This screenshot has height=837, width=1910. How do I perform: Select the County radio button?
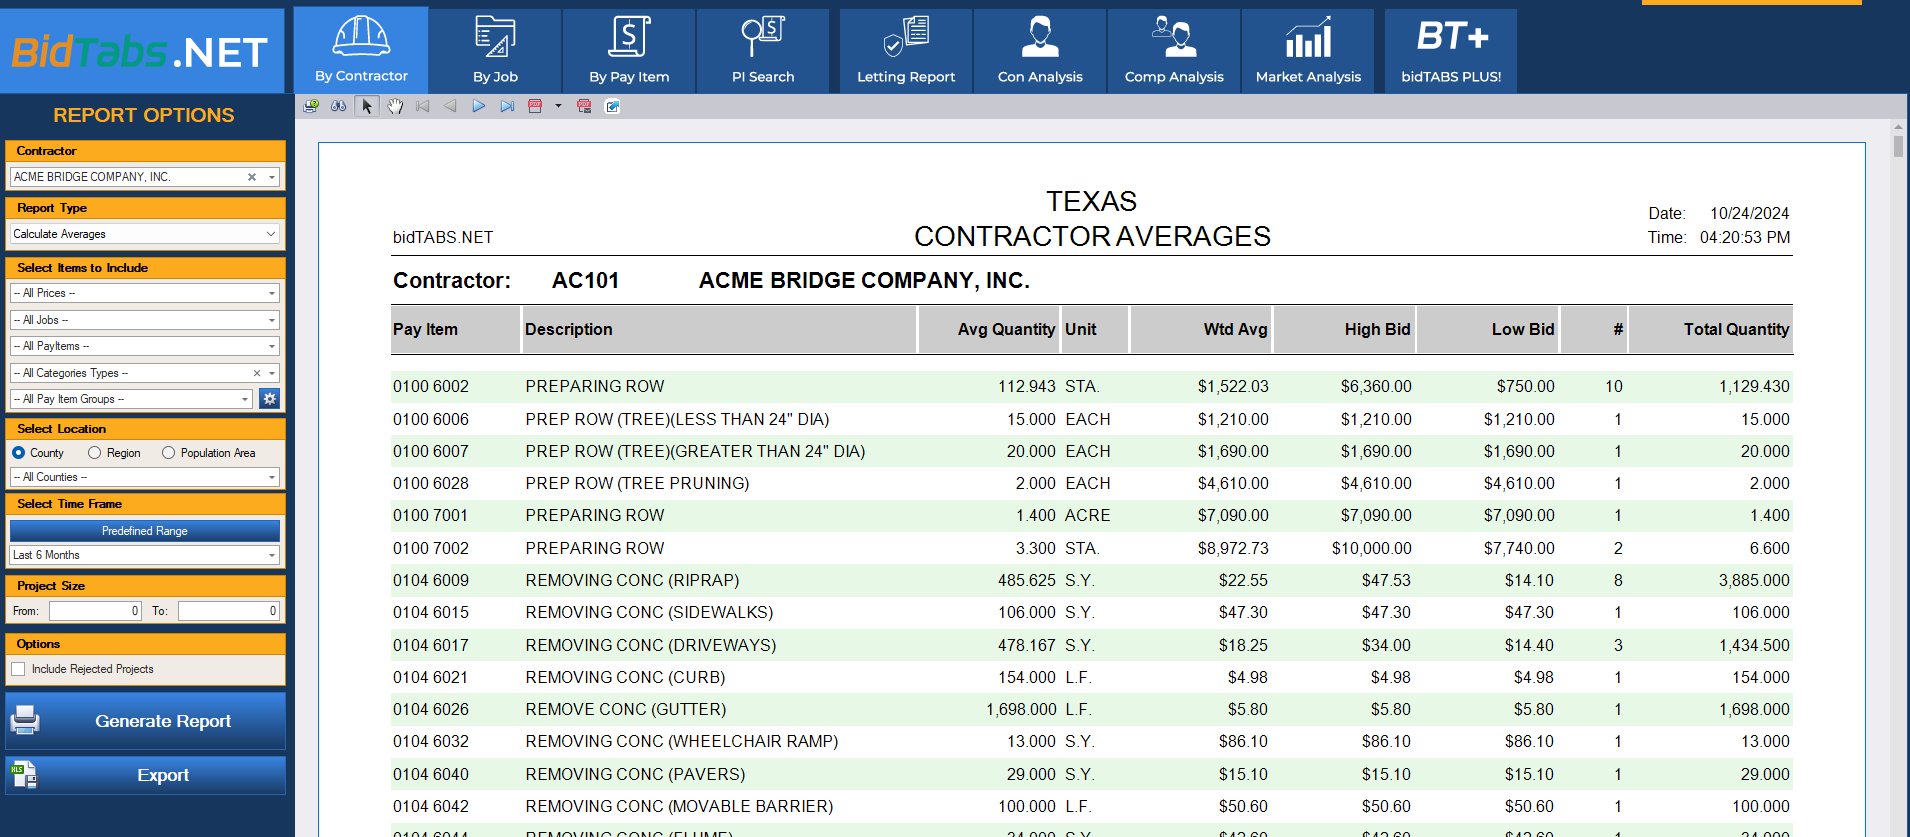[18, 453]
